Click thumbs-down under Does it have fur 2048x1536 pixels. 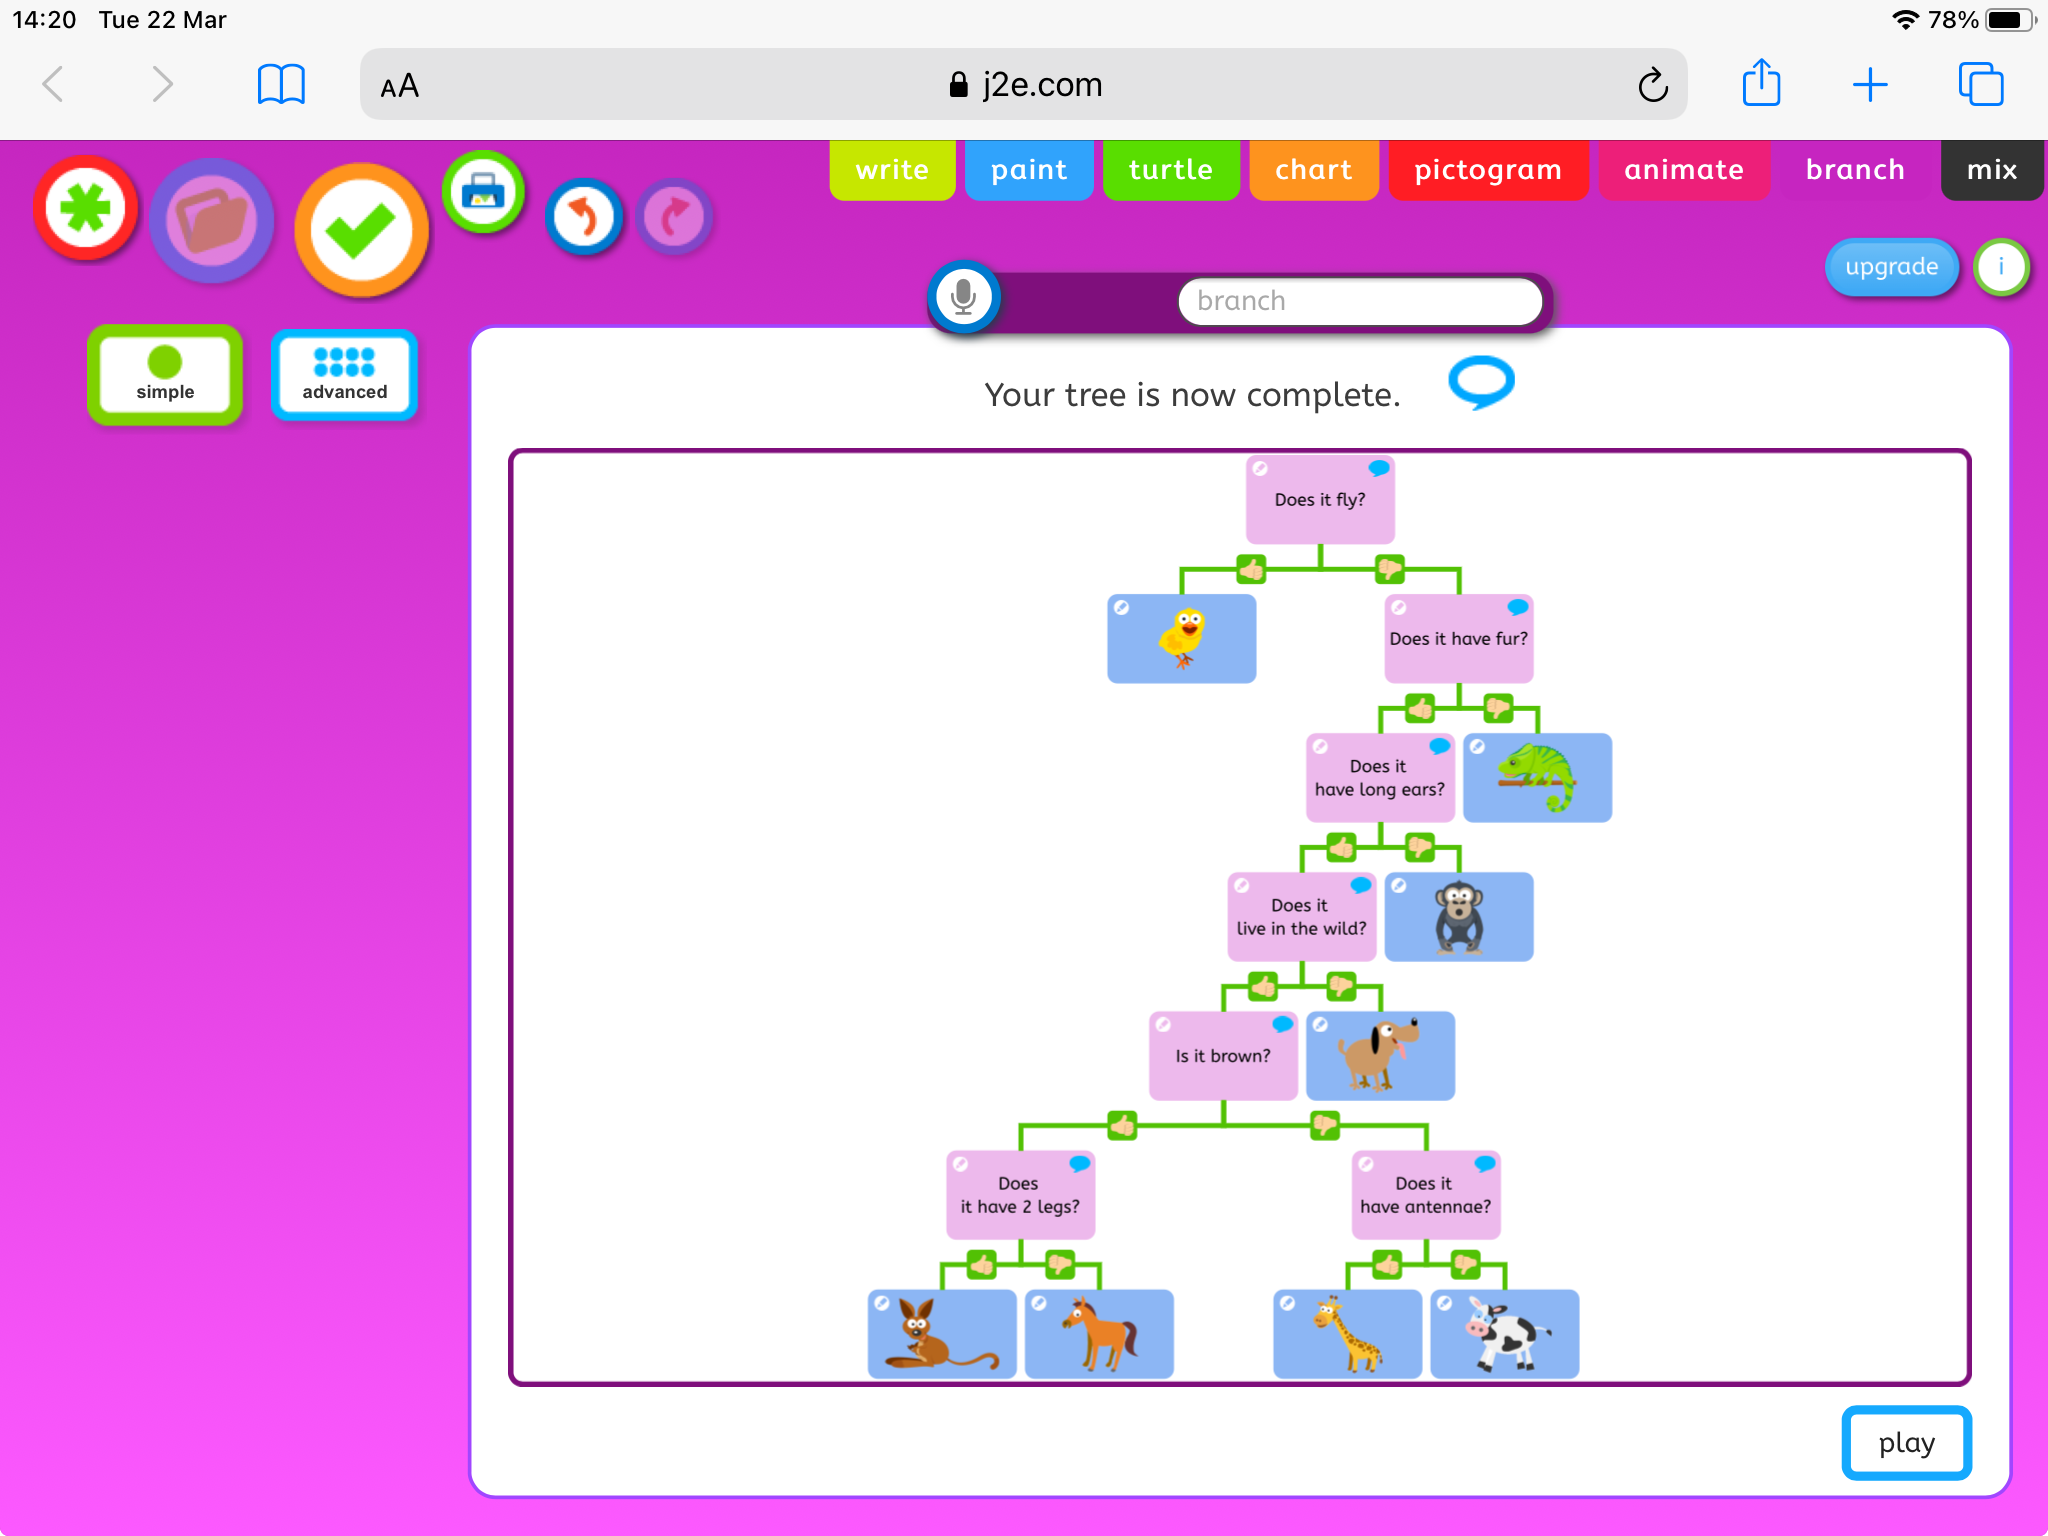point(1498,709)
